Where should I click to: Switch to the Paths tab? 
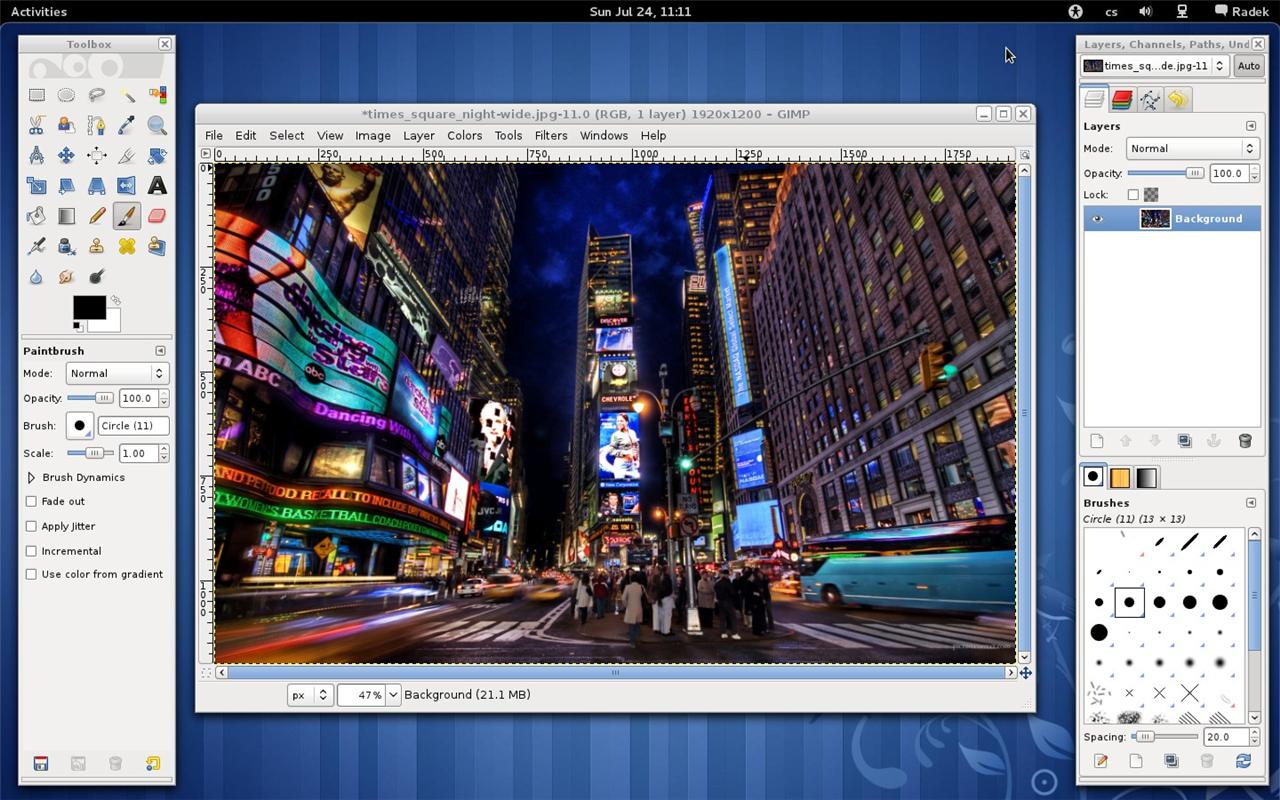pos(1150,99)
